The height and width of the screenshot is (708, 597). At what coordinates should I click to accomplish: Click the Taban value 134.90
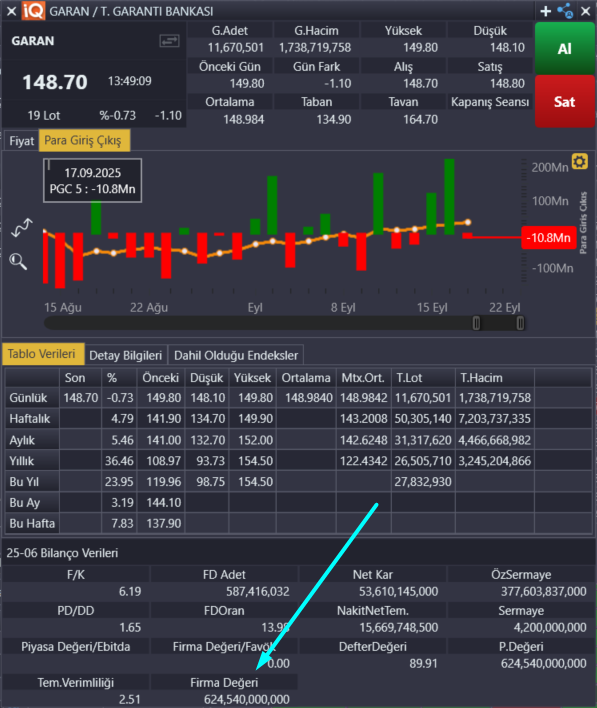click(x=334, y=120)
